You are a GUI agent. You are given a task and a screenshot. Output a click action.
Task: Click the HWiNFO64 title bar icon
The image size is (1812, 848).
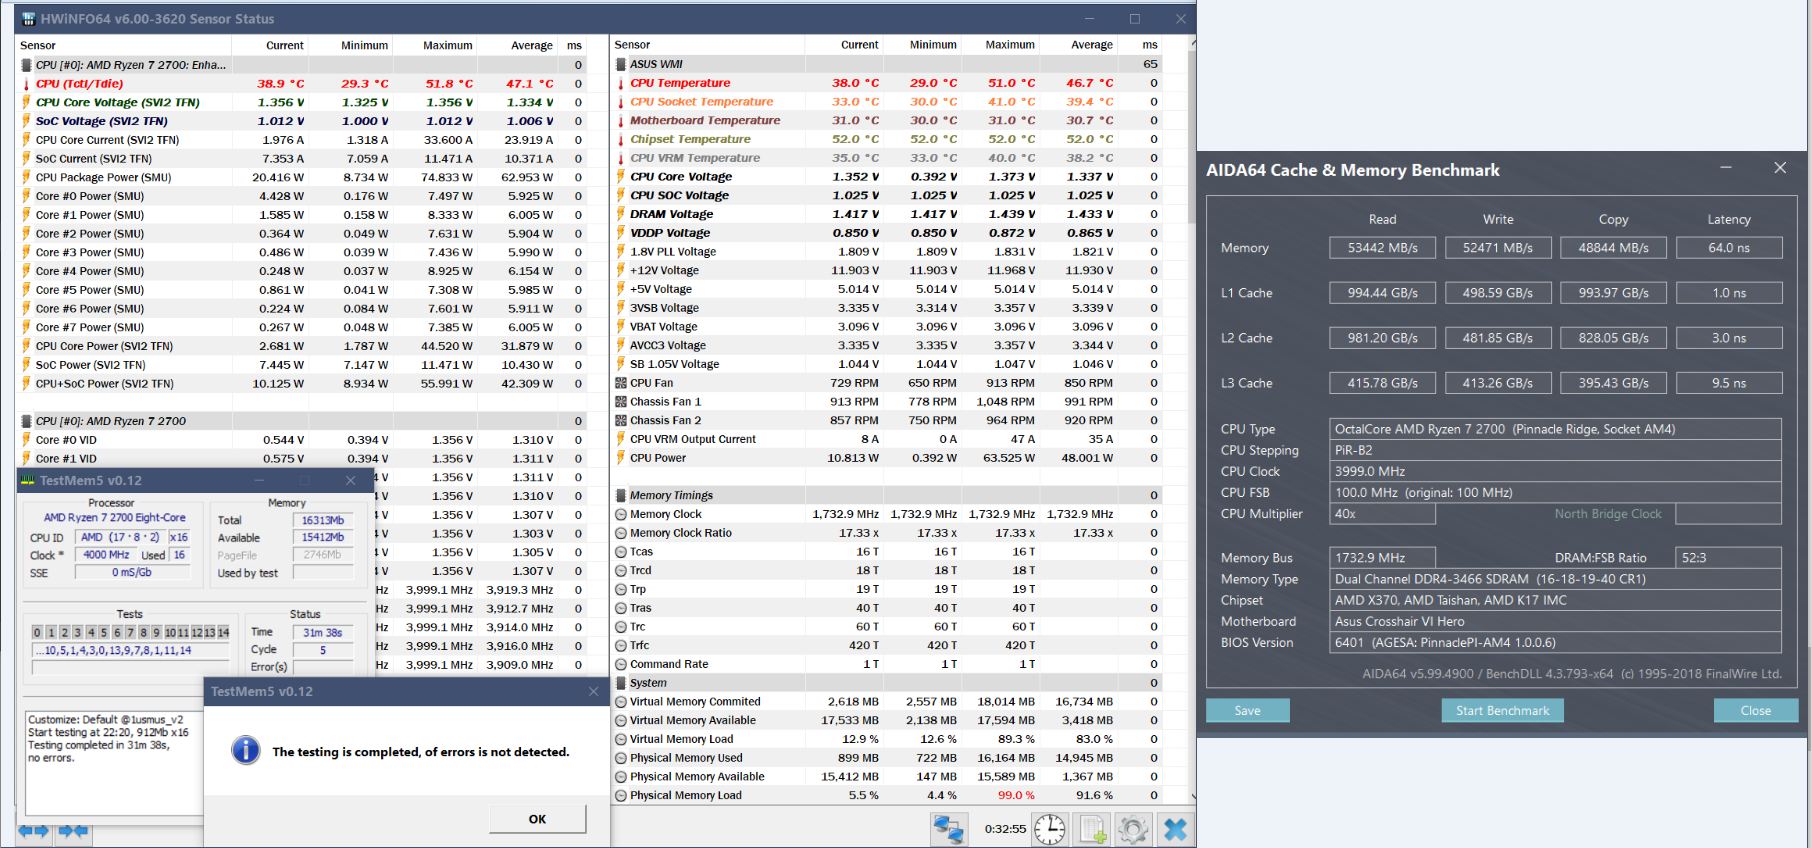click(28, 19)
